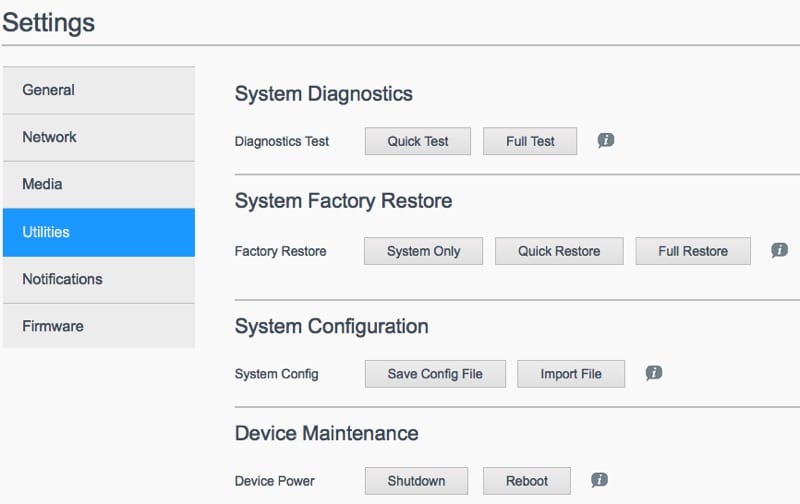Start the Full Test diagnostic

[530, 141]
